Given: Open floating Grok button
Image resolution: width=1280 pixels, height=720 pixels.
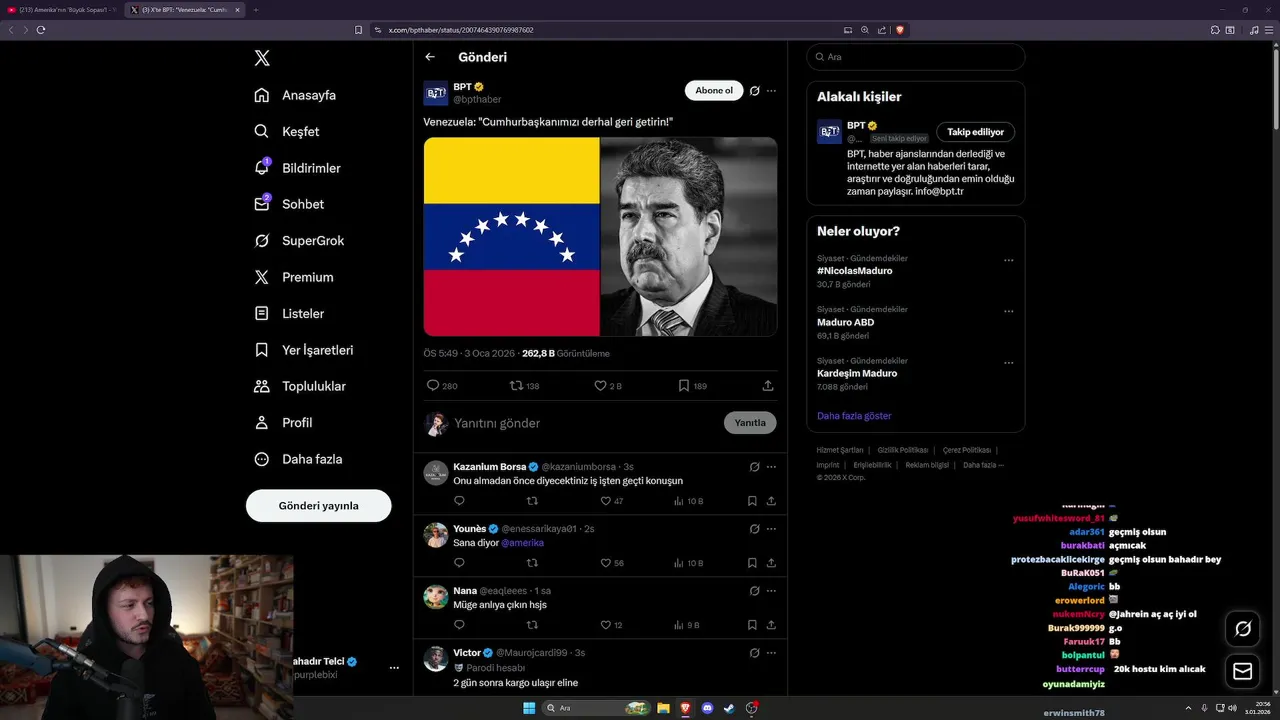Looking at the screenshot, I should click(1243, 629).
